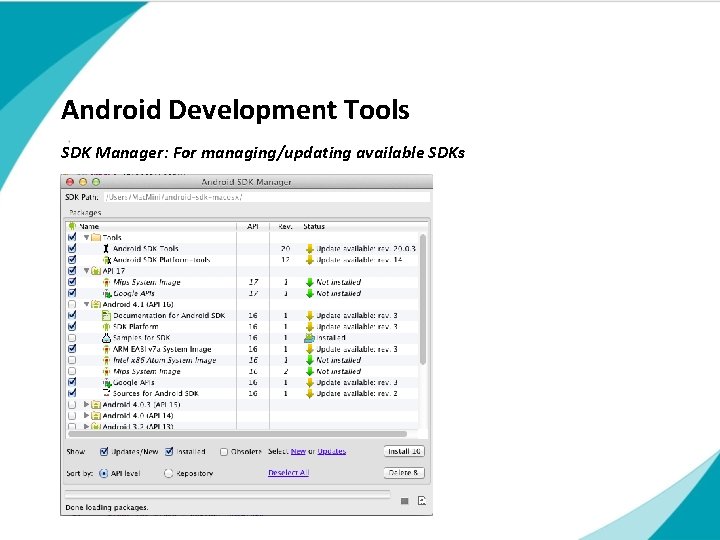Click the loading progress bar
This screenshot has width=720, height=540.
tap(228, 495)
